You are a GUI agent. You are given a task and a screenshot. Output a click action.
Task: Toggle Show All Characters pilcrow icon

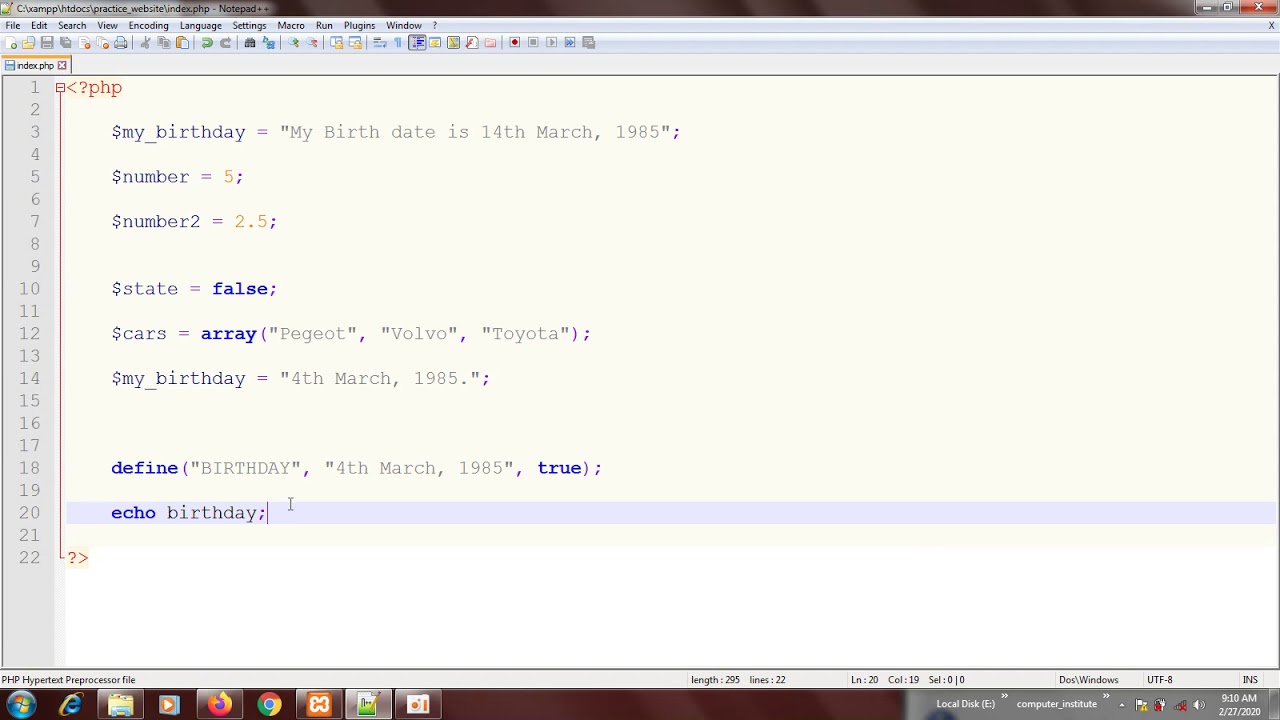point(398,42)
